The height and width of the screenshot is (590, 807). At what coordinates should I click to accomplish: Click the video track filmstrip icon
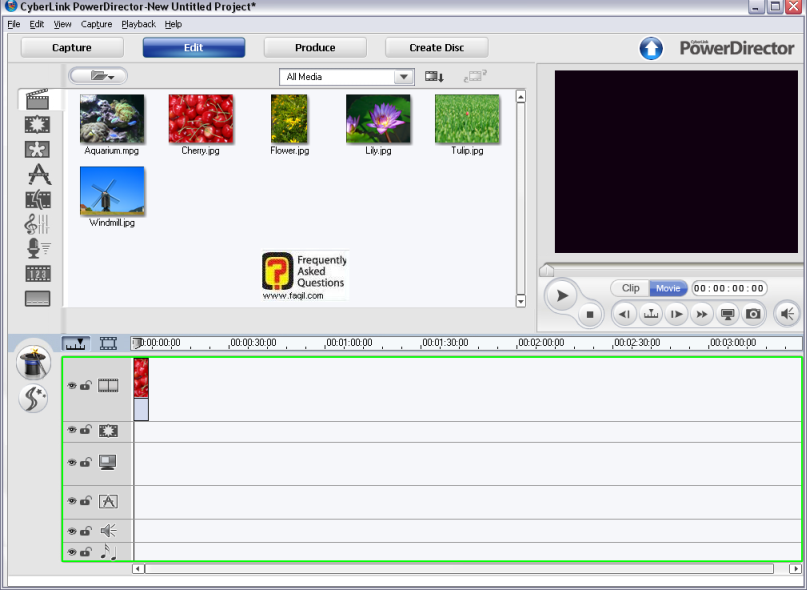pos(108,386)
